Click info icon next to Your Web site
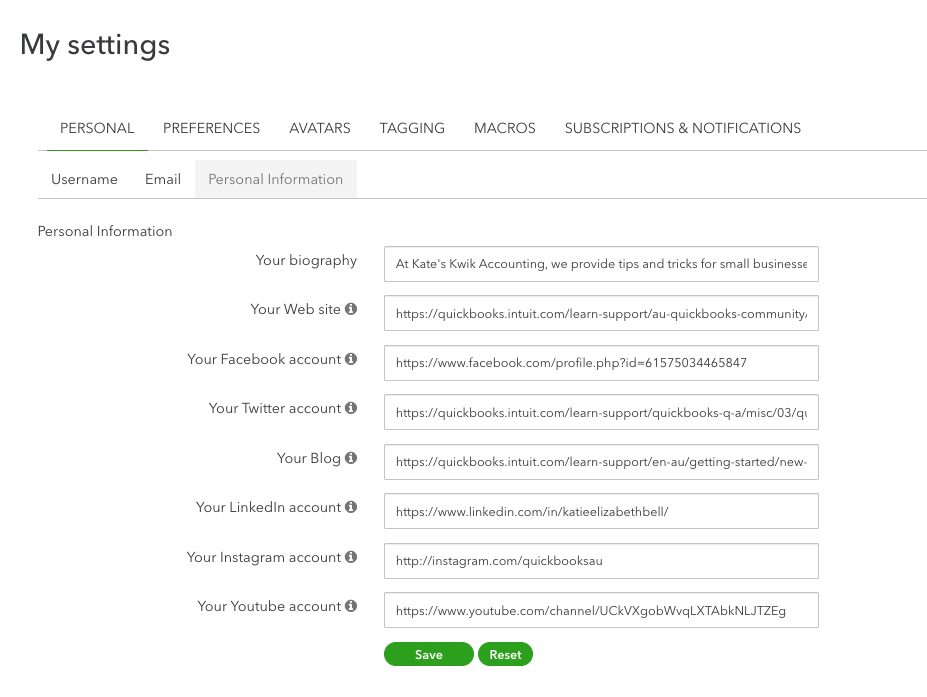Image resolution: width=927 pixels, height=697 pixels. (x=351, y=310)
